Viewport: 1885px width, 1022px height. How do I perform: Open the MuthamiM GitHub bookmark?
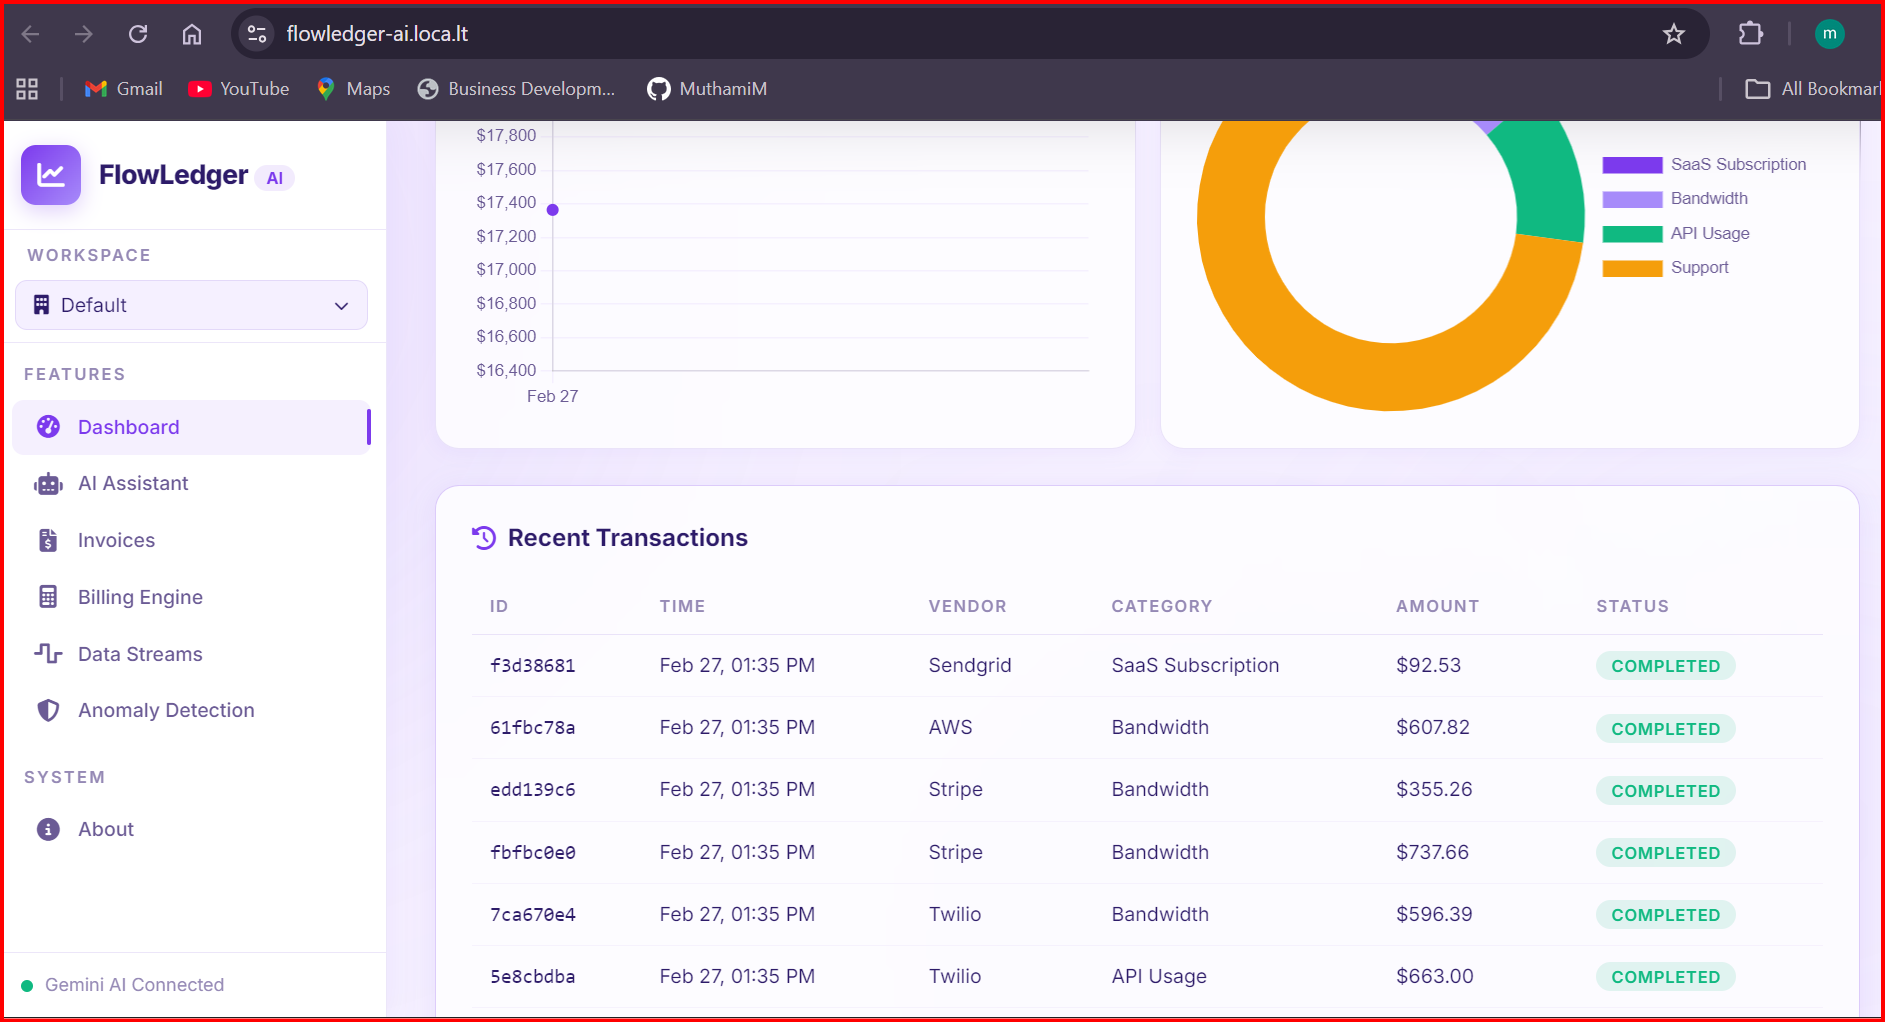(707, 89)
